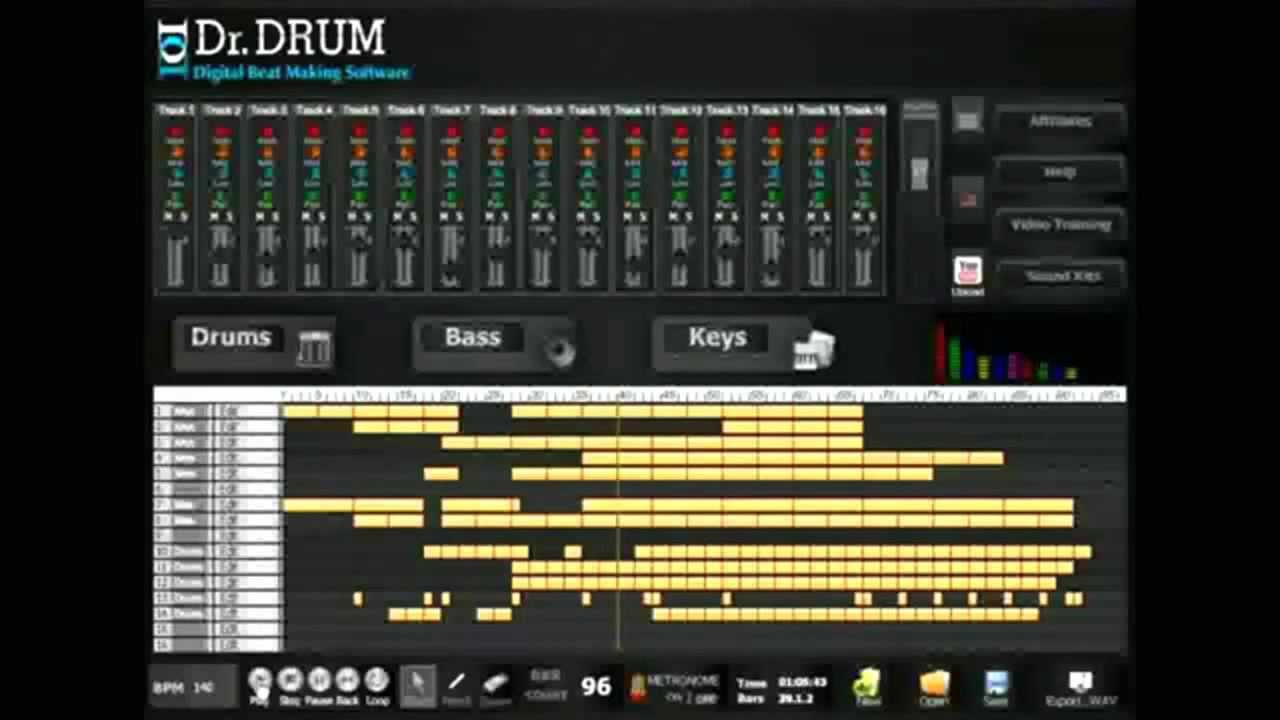Image resolution: width=1280 pixels, height=720 pixels.
Task: Jump to the start with Back button
Action: tap(347, 680)
